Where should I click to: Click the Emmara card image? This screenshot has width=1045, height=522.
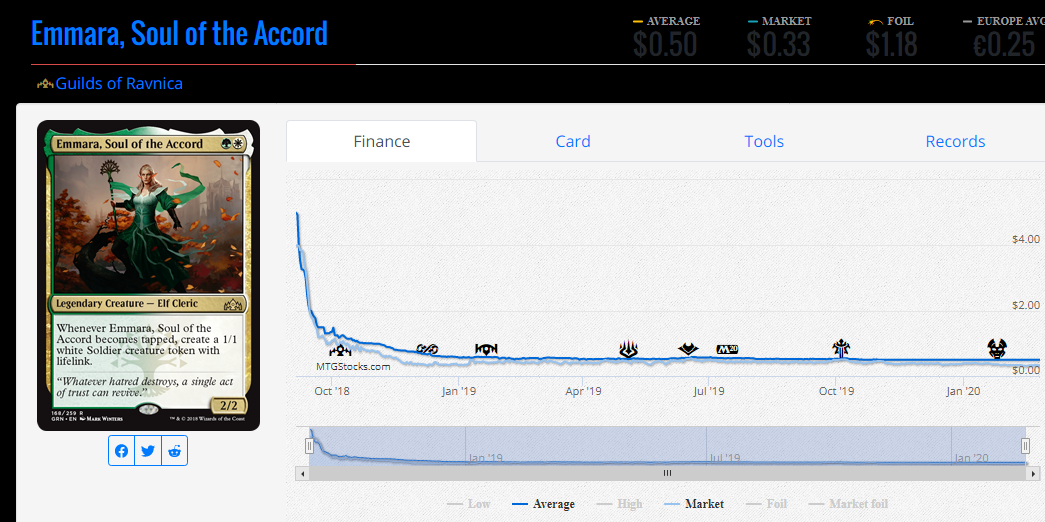pyautogui.click(x=149, y=275)
